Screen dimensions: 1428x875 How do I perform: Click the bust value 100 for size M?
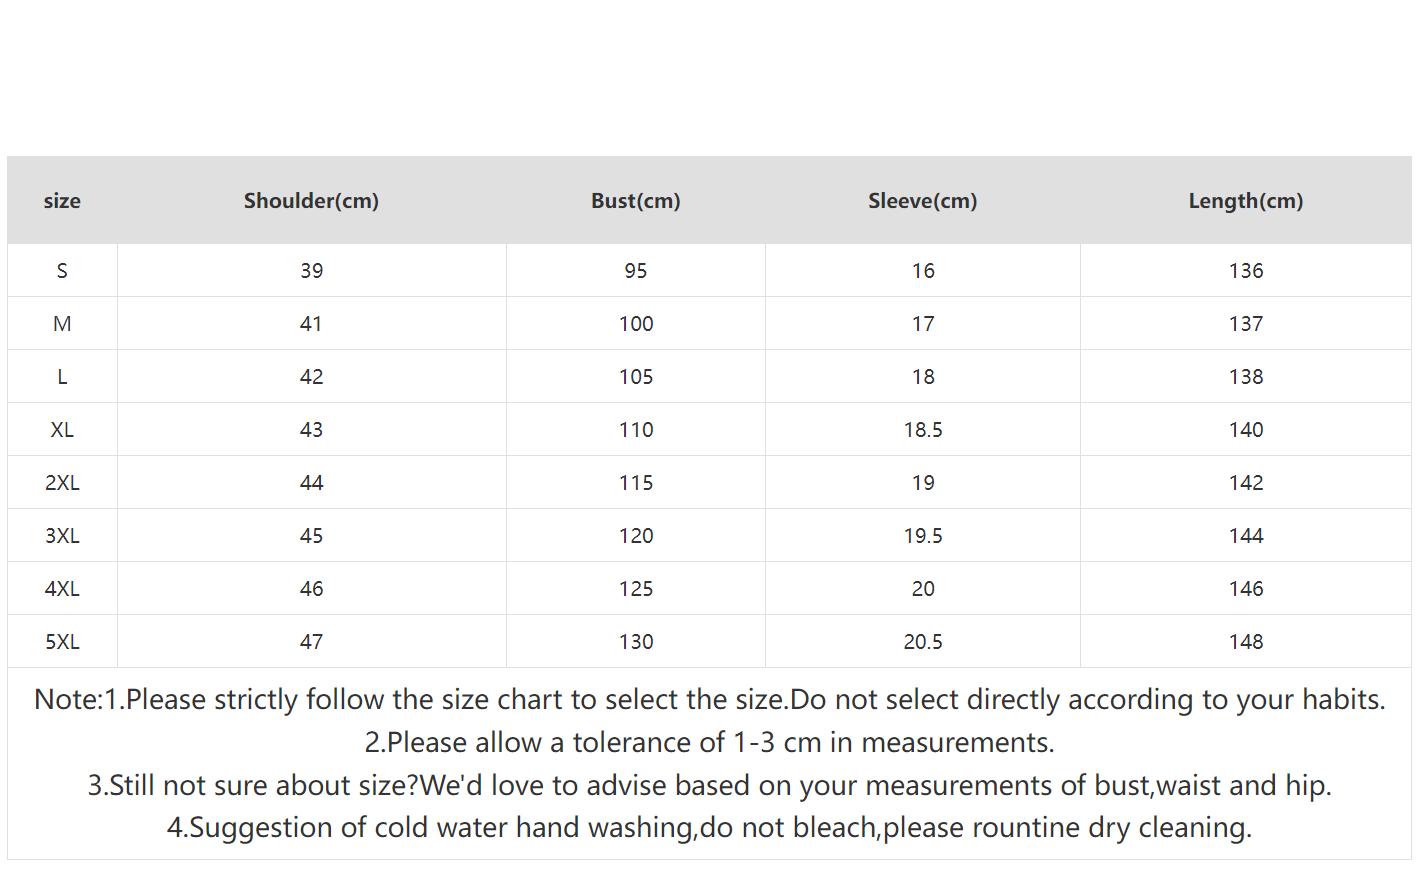click(636, 324)
